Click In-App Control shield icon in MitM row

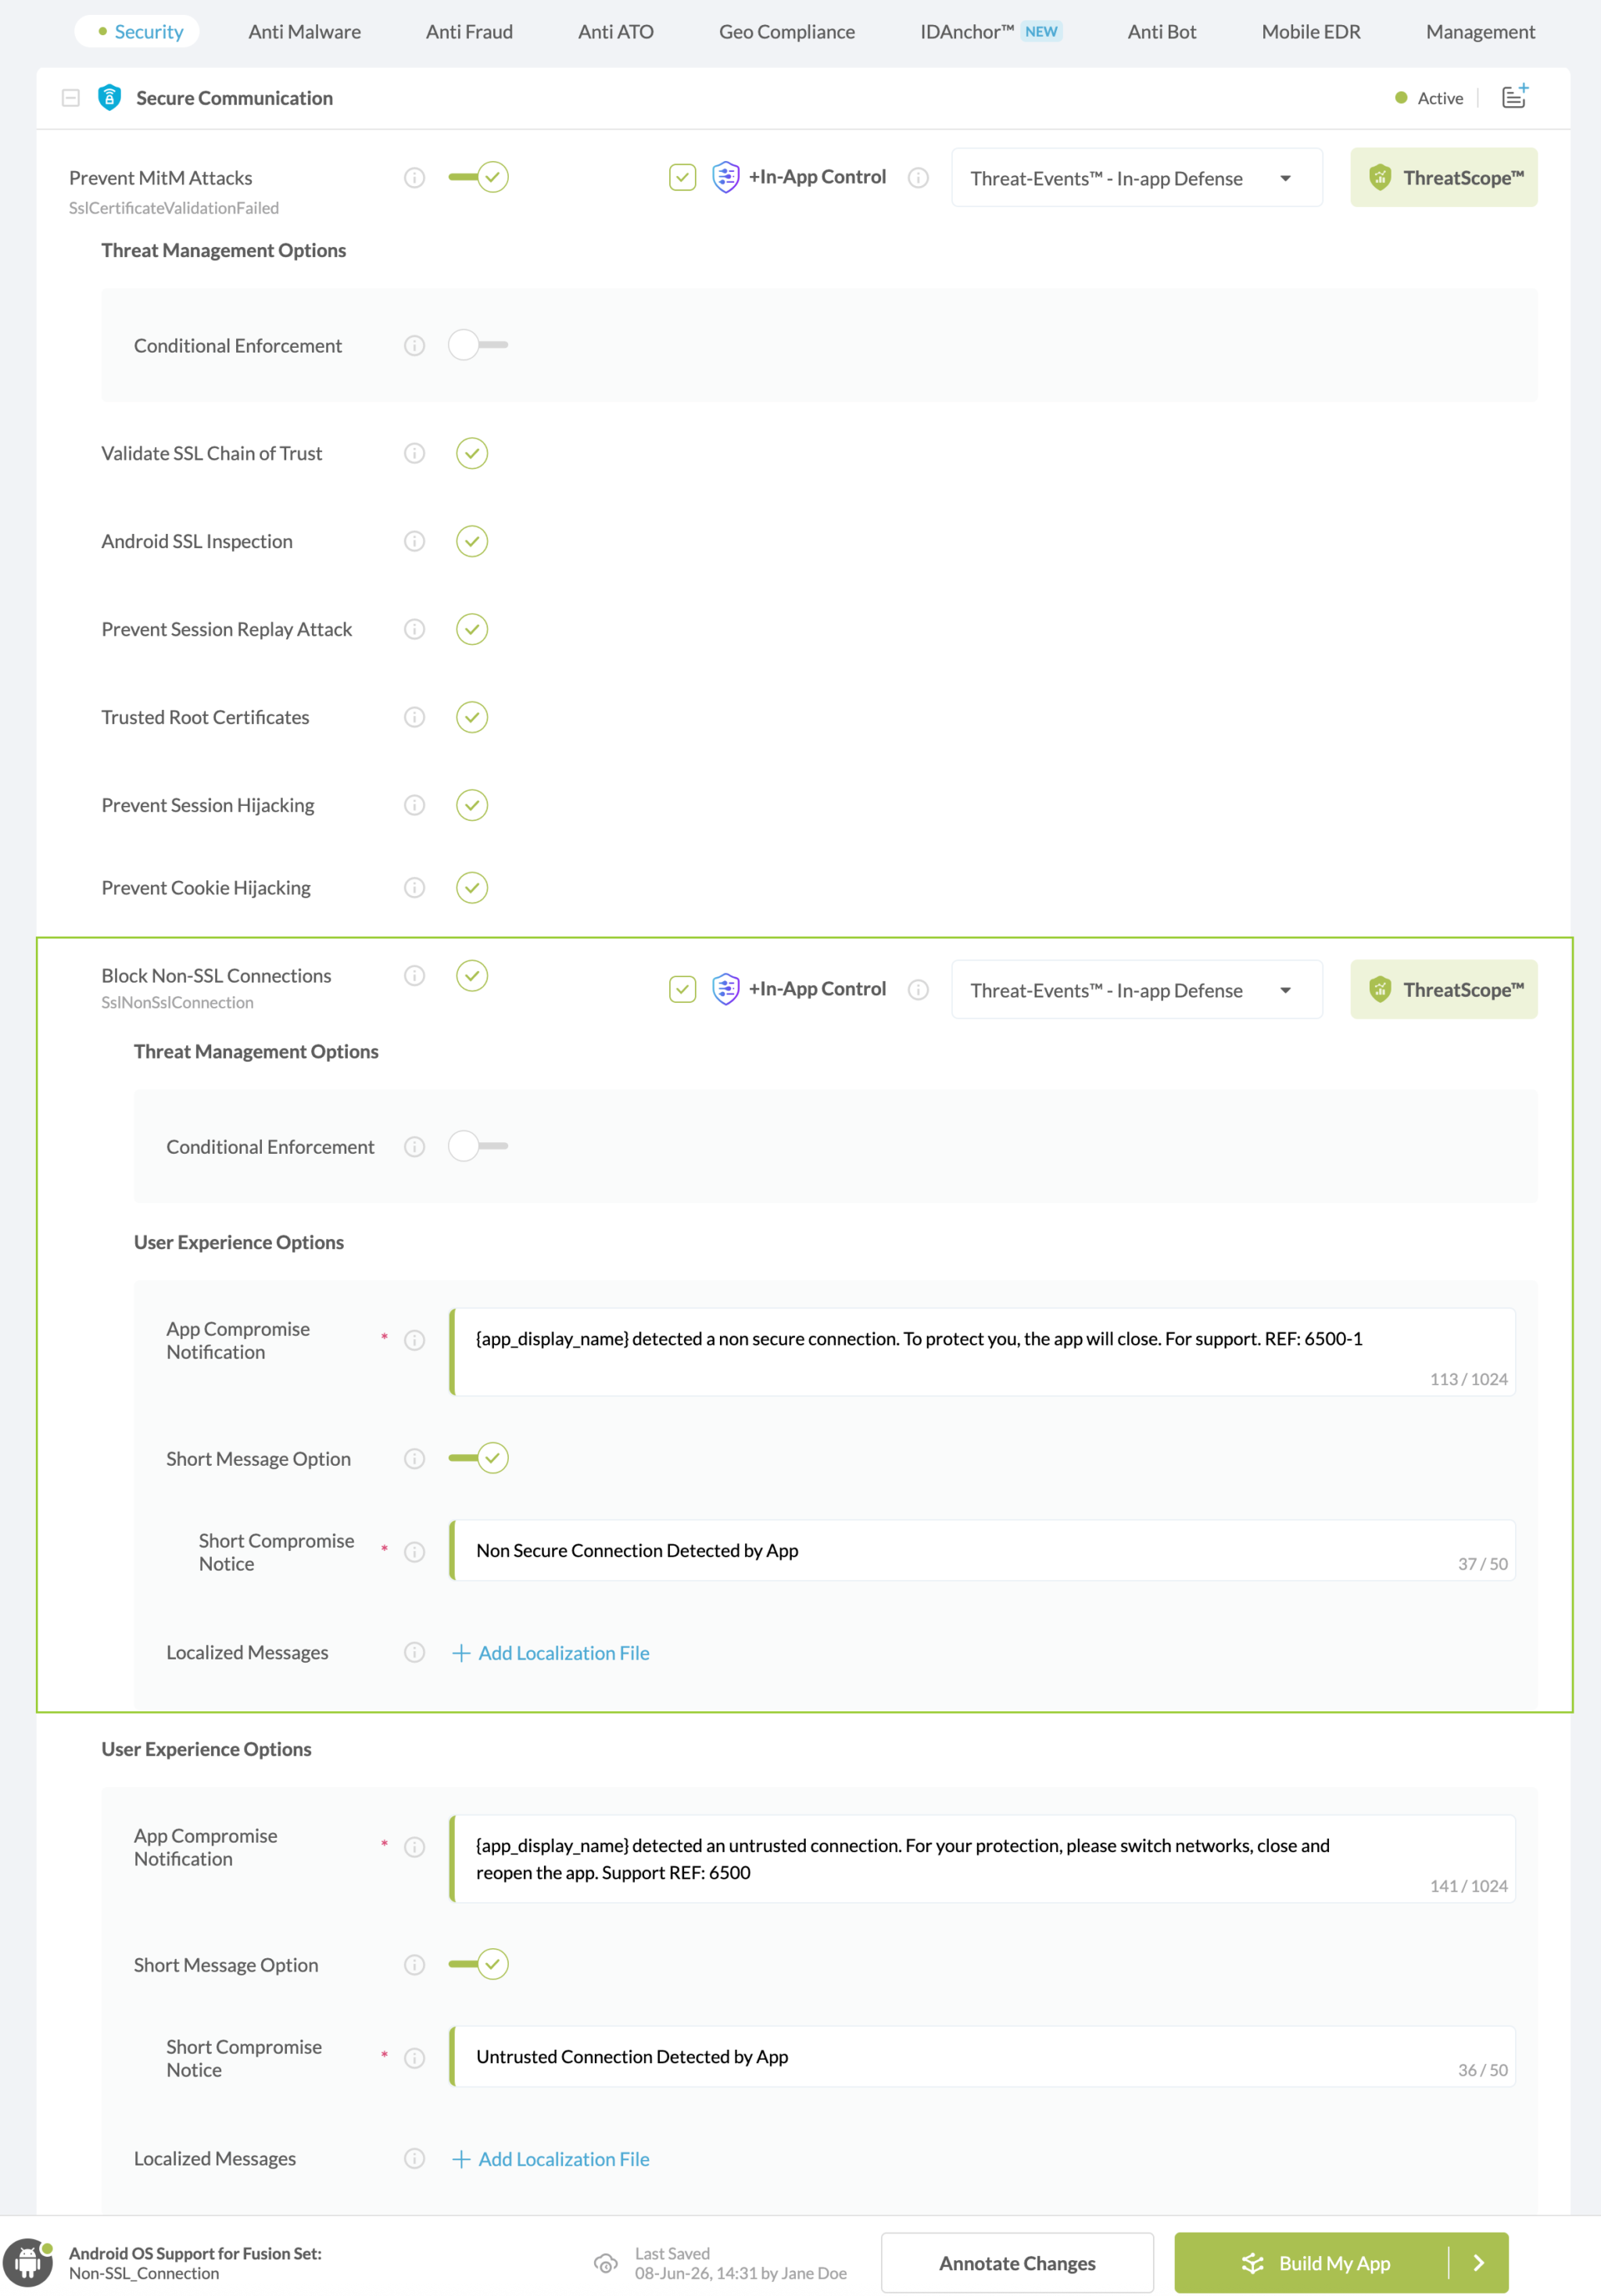pos(726,177)
